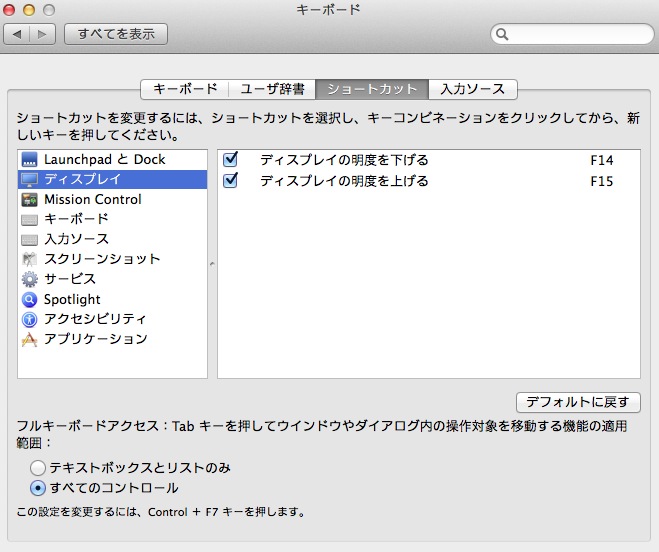Click ディスプレイの明度を上げる shortcut label

tap(344, 181)
